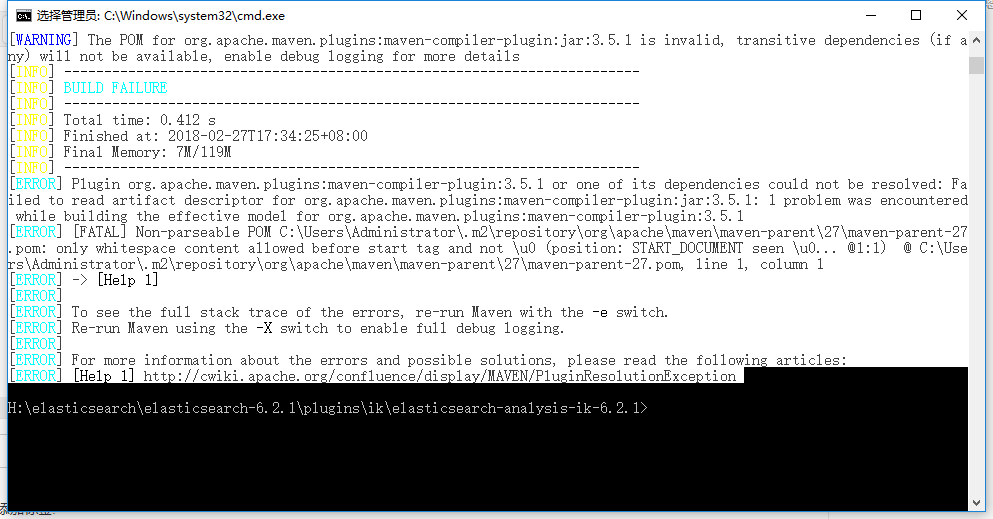Click the scrollbar up arrow
The width and height of the screenshot is (993, 519).
coord(976,41)
